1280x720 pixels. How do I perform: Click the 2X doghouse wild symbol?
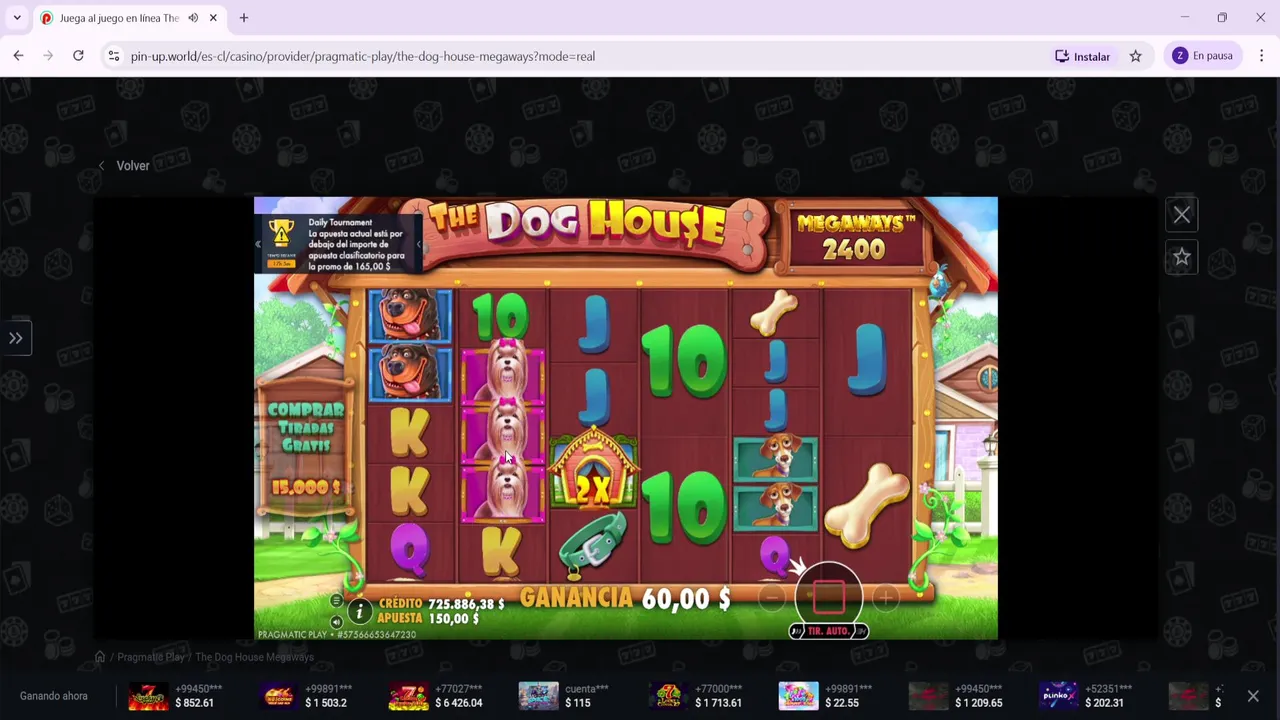coord(594,470)
